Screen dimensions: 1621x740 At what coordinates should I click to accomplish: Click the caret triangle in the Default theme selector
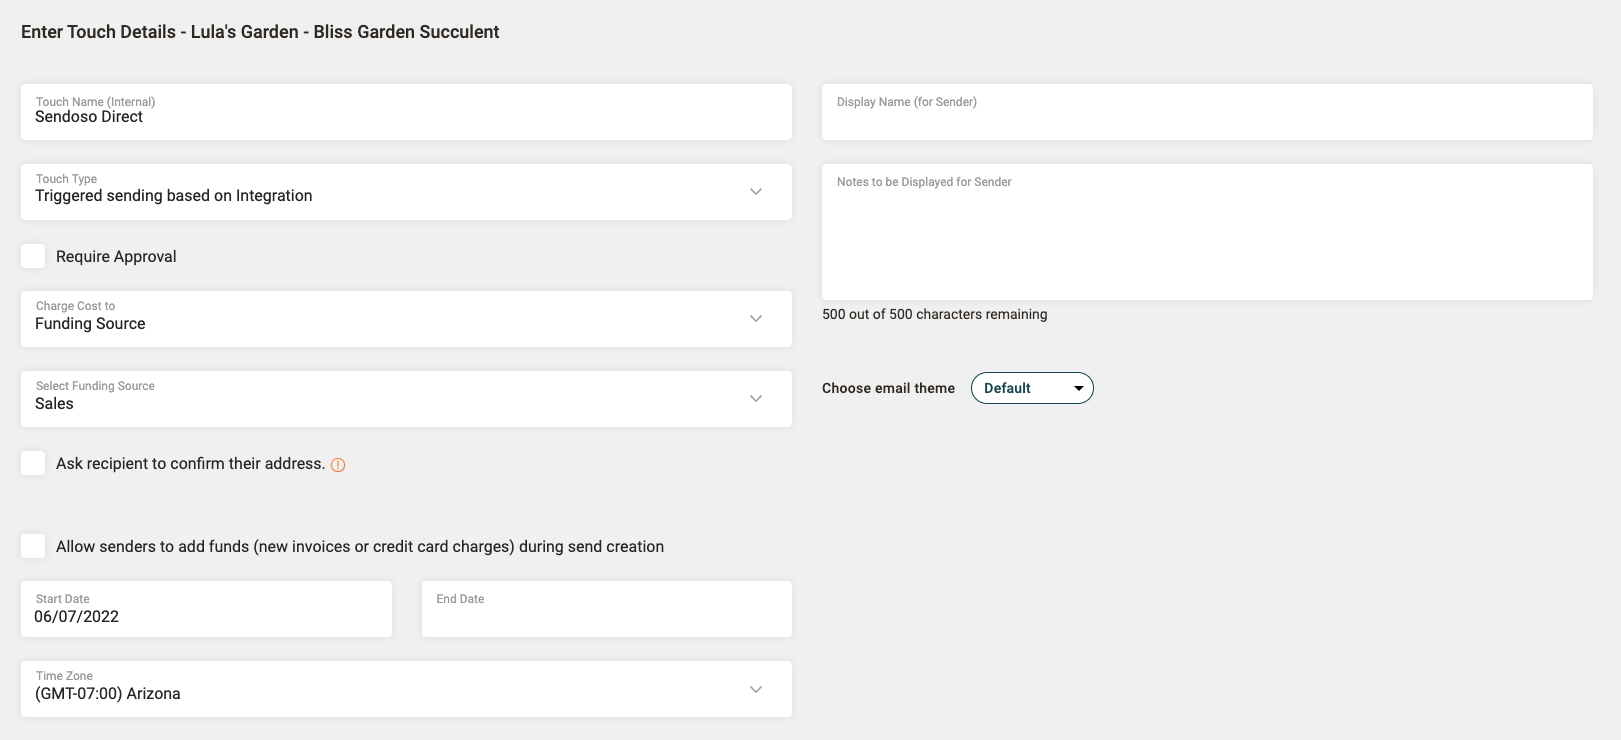[1078, 389]
